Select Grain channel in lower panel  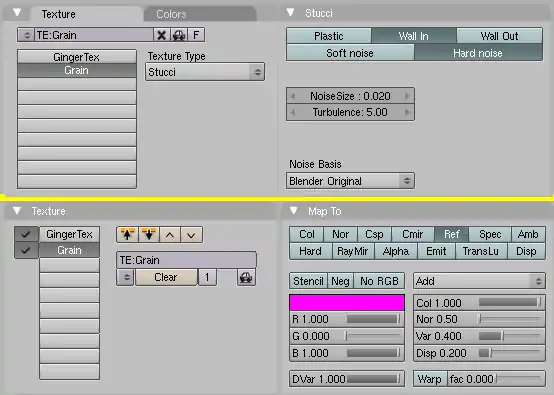[69, 250]
